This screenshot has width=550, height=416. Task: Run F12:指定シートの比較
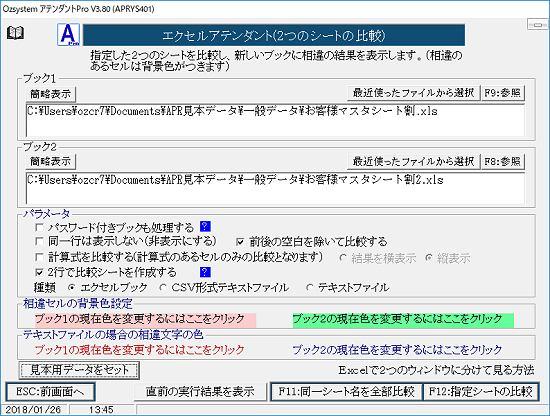pyautogui.click(x=481, y=391)
